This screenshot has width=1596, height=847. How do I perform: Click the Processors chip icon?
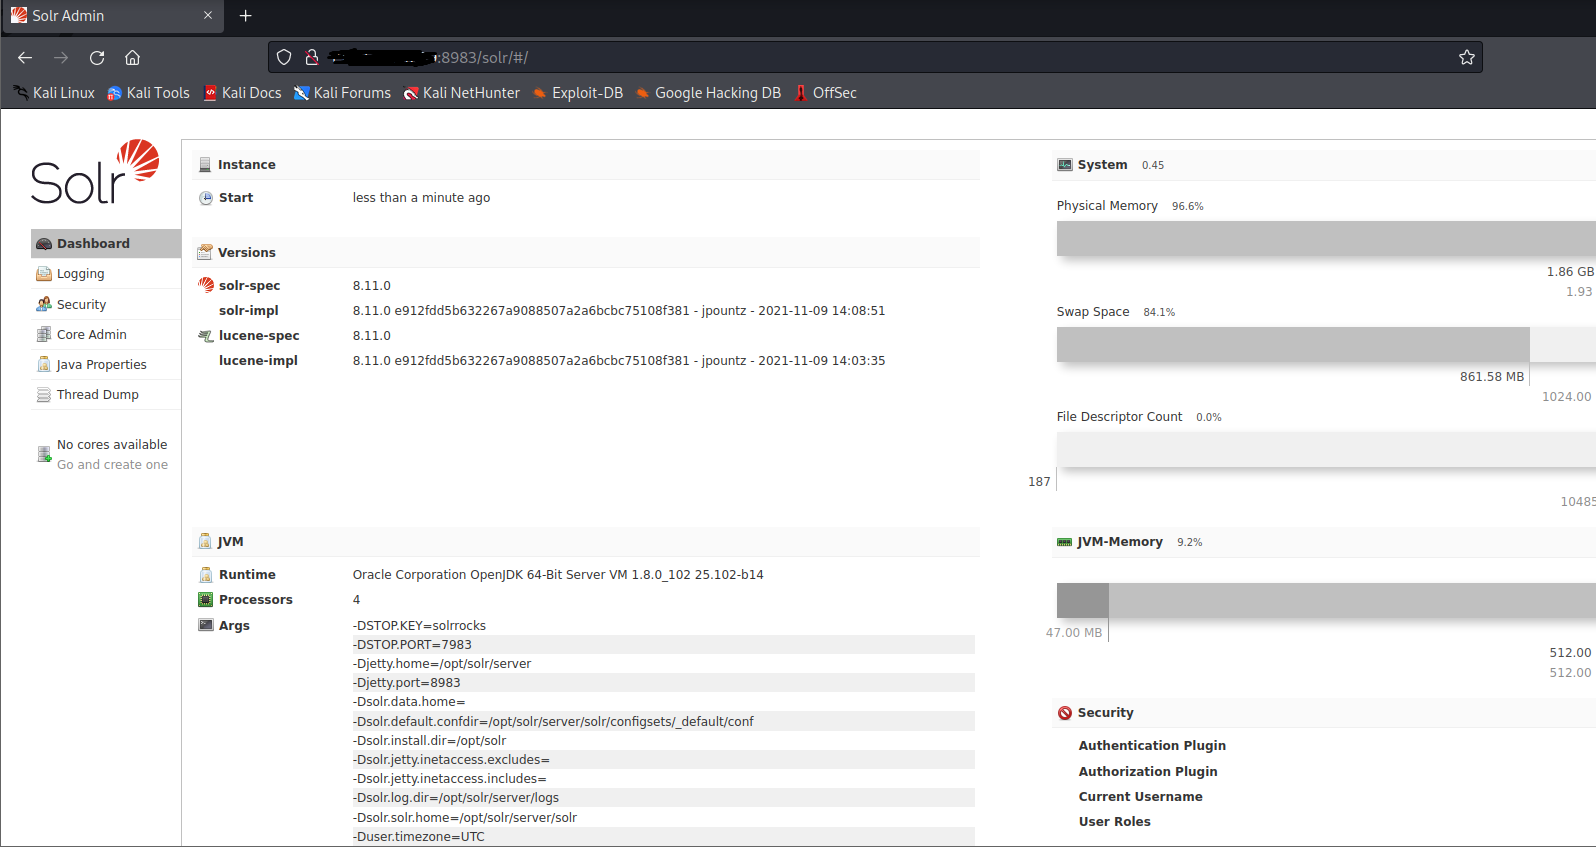[x=206, y=600]
